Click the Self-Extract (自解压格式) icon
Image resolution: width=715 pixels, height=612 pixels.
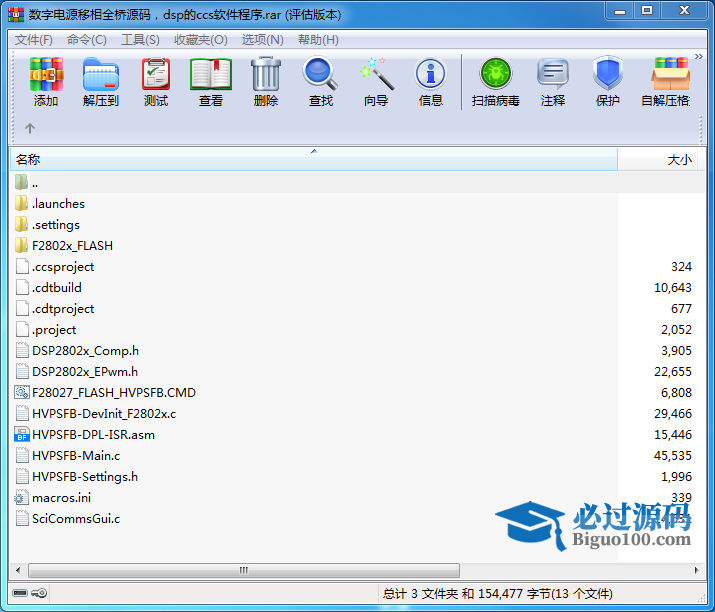(x=670, y=74)
